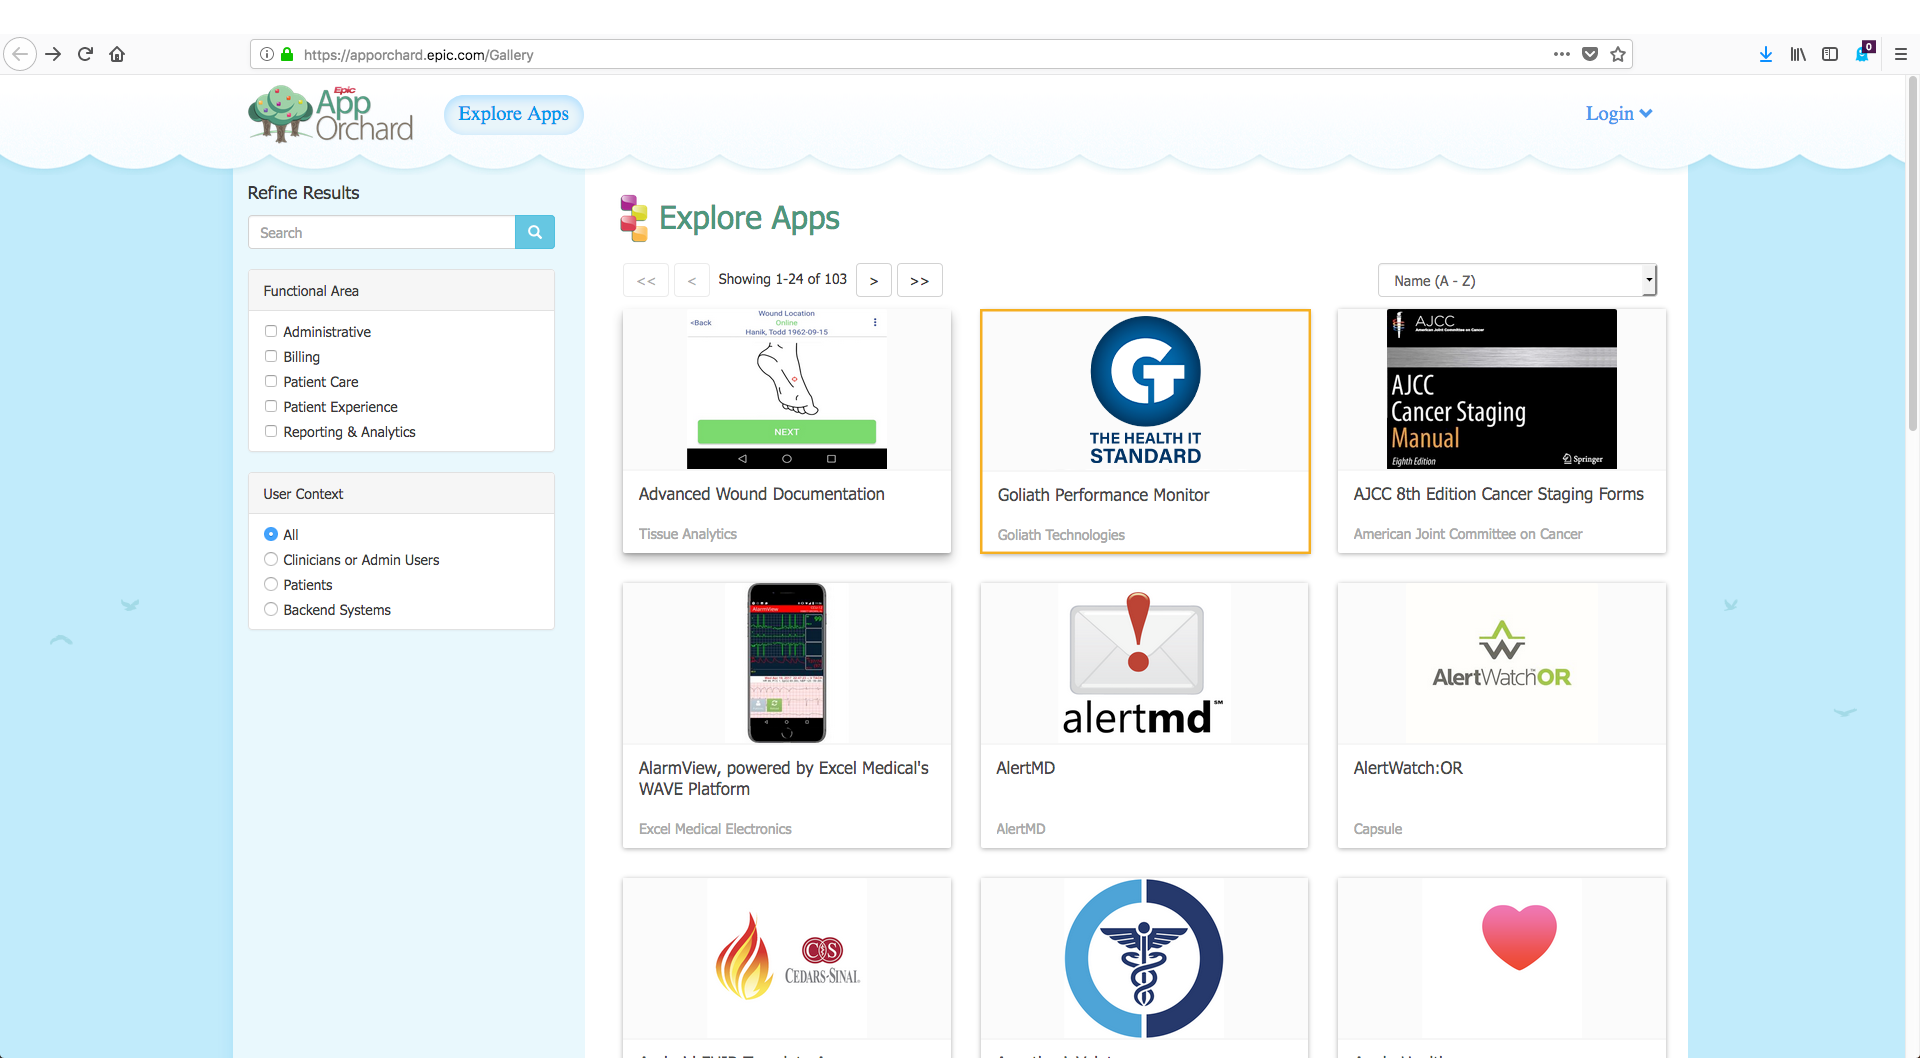Open the browser library icon
The height and width of the screenshot is (1058, 1920).
coord(1798,54)
